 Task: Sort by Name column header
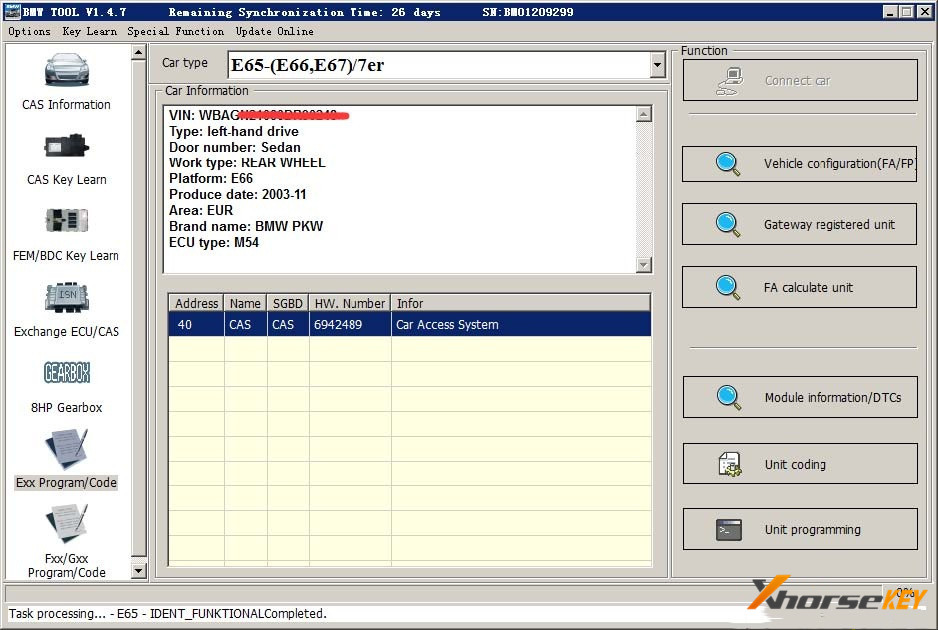[245, 303]
